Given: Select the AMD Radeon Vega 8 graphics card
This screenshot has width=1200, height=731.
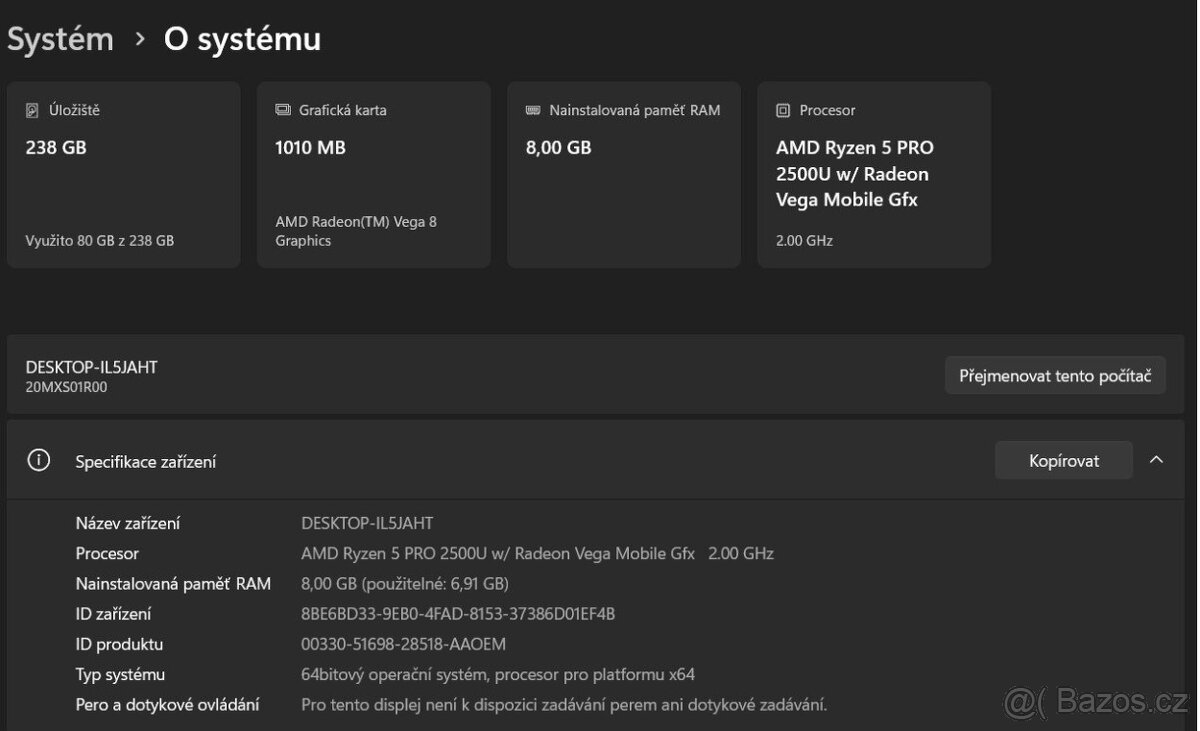Looking at the screenshot, I should click(373, 175).
